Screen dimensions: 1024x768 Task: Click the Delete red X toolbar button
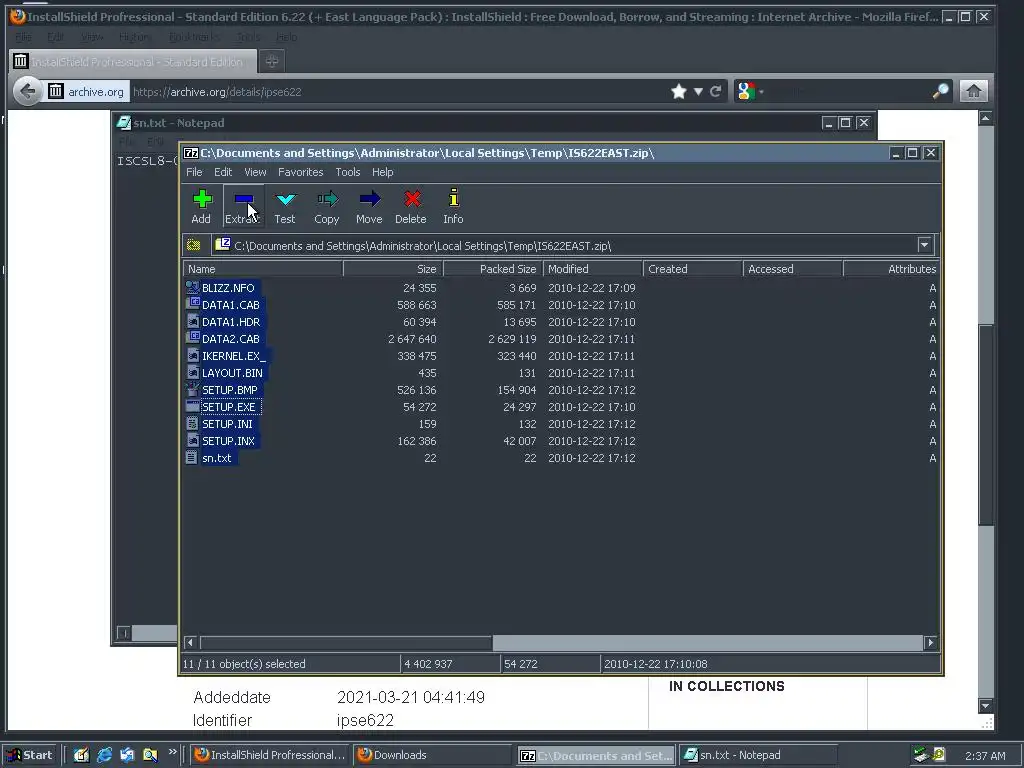[x=411, y=206]
